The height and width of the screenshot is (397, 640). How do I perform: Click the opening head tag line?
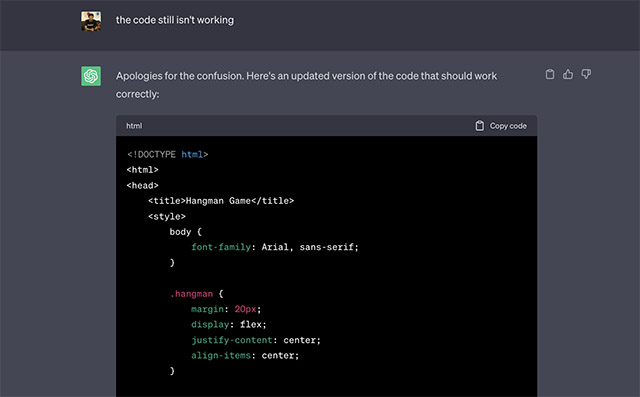pyautogui.click(x=142, y=185)
